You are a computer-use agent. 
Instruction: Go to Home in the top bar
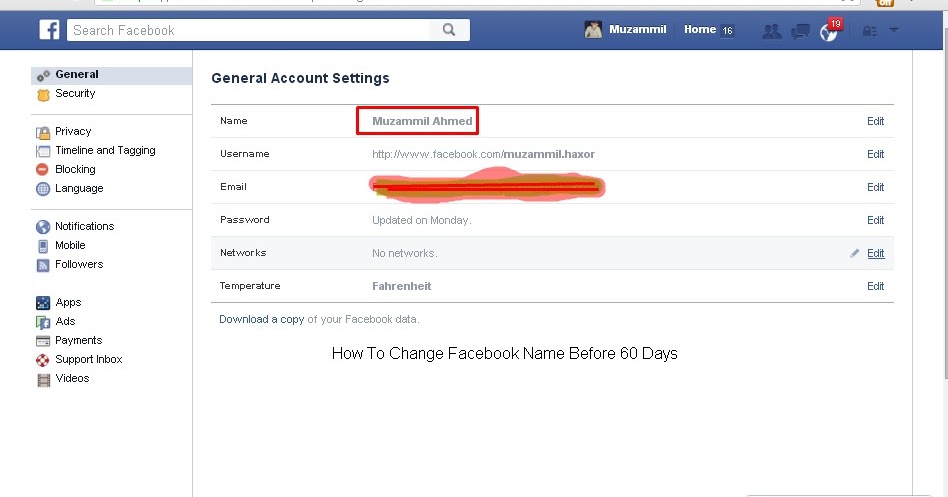[x=700, y=29]
